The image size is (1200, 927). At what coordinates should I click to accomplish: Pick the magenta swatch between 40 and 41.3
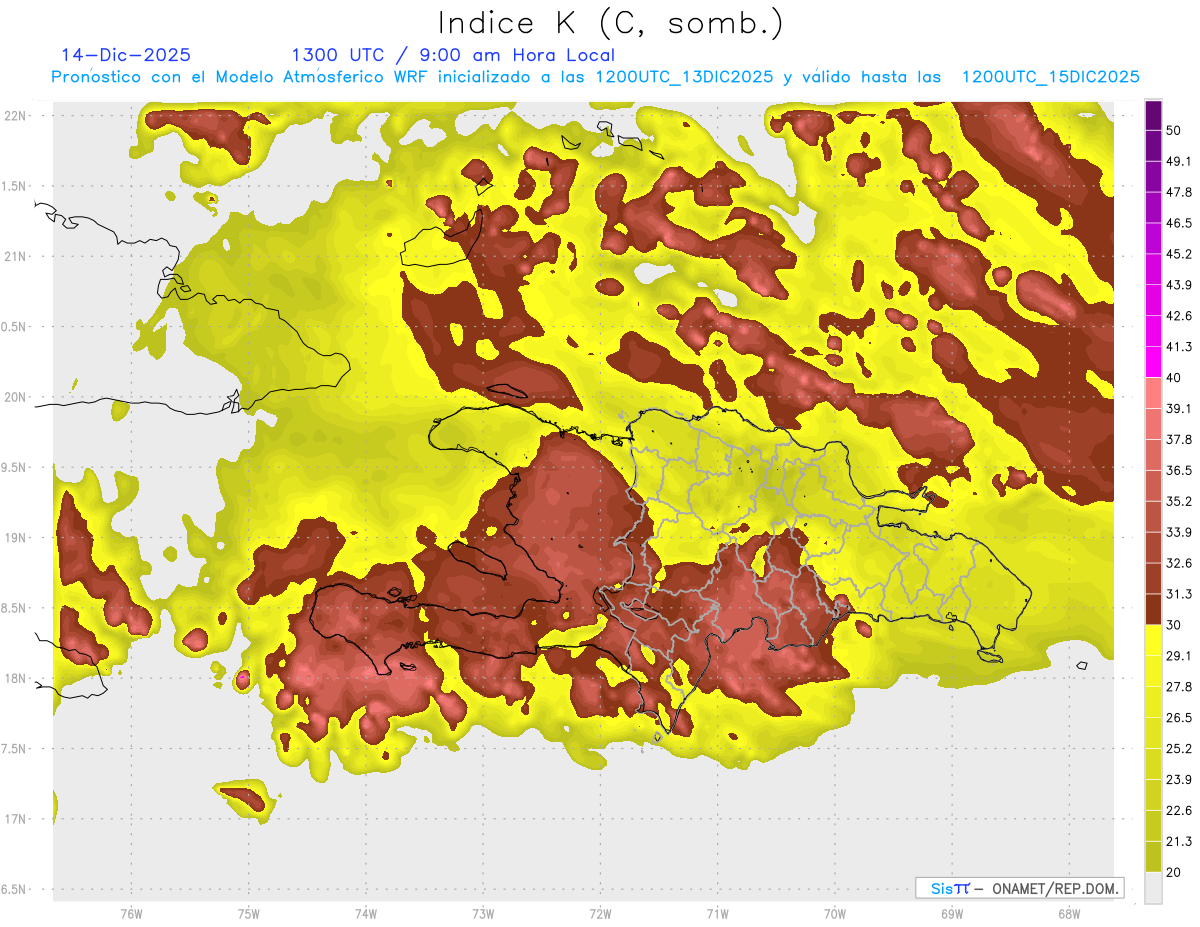(x=1153, y=361)
